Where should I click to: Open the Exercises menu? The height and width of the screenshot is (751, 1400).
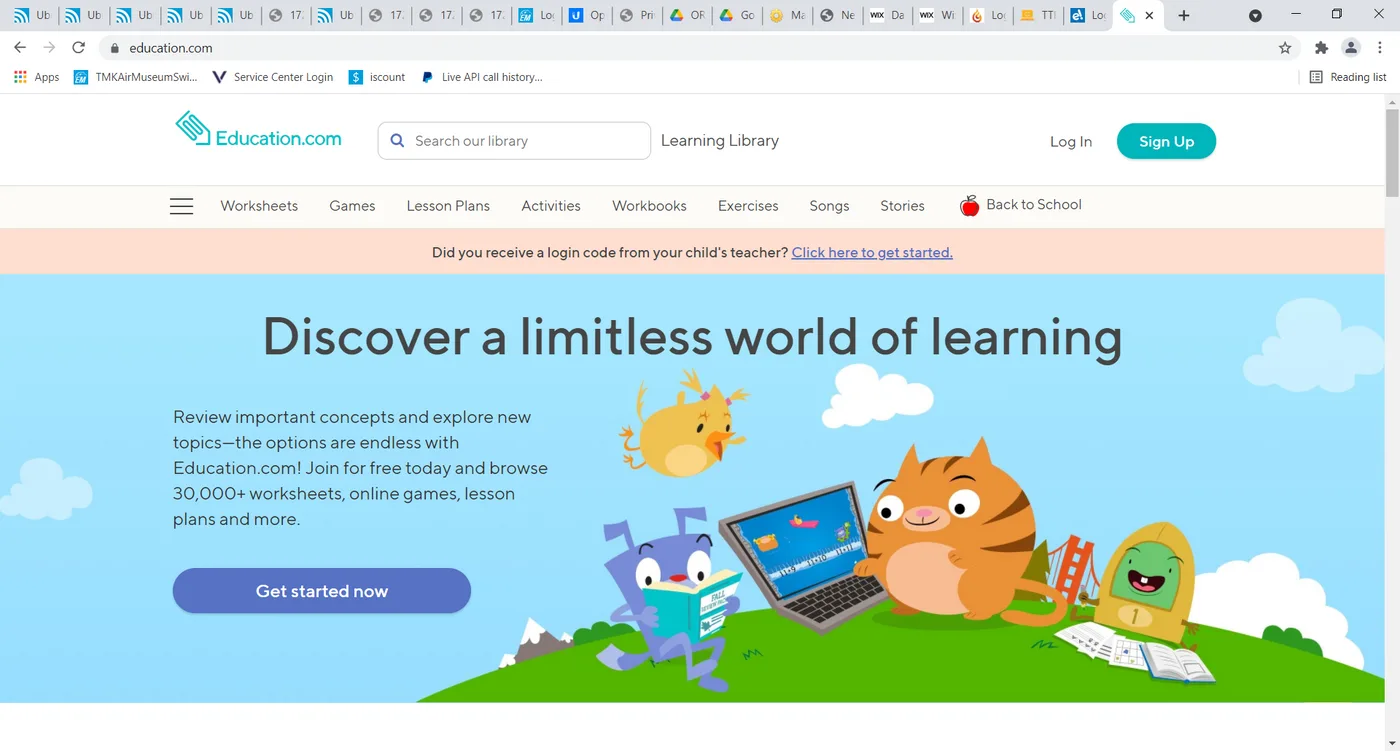pyautogui.click(x=748, y=206)
